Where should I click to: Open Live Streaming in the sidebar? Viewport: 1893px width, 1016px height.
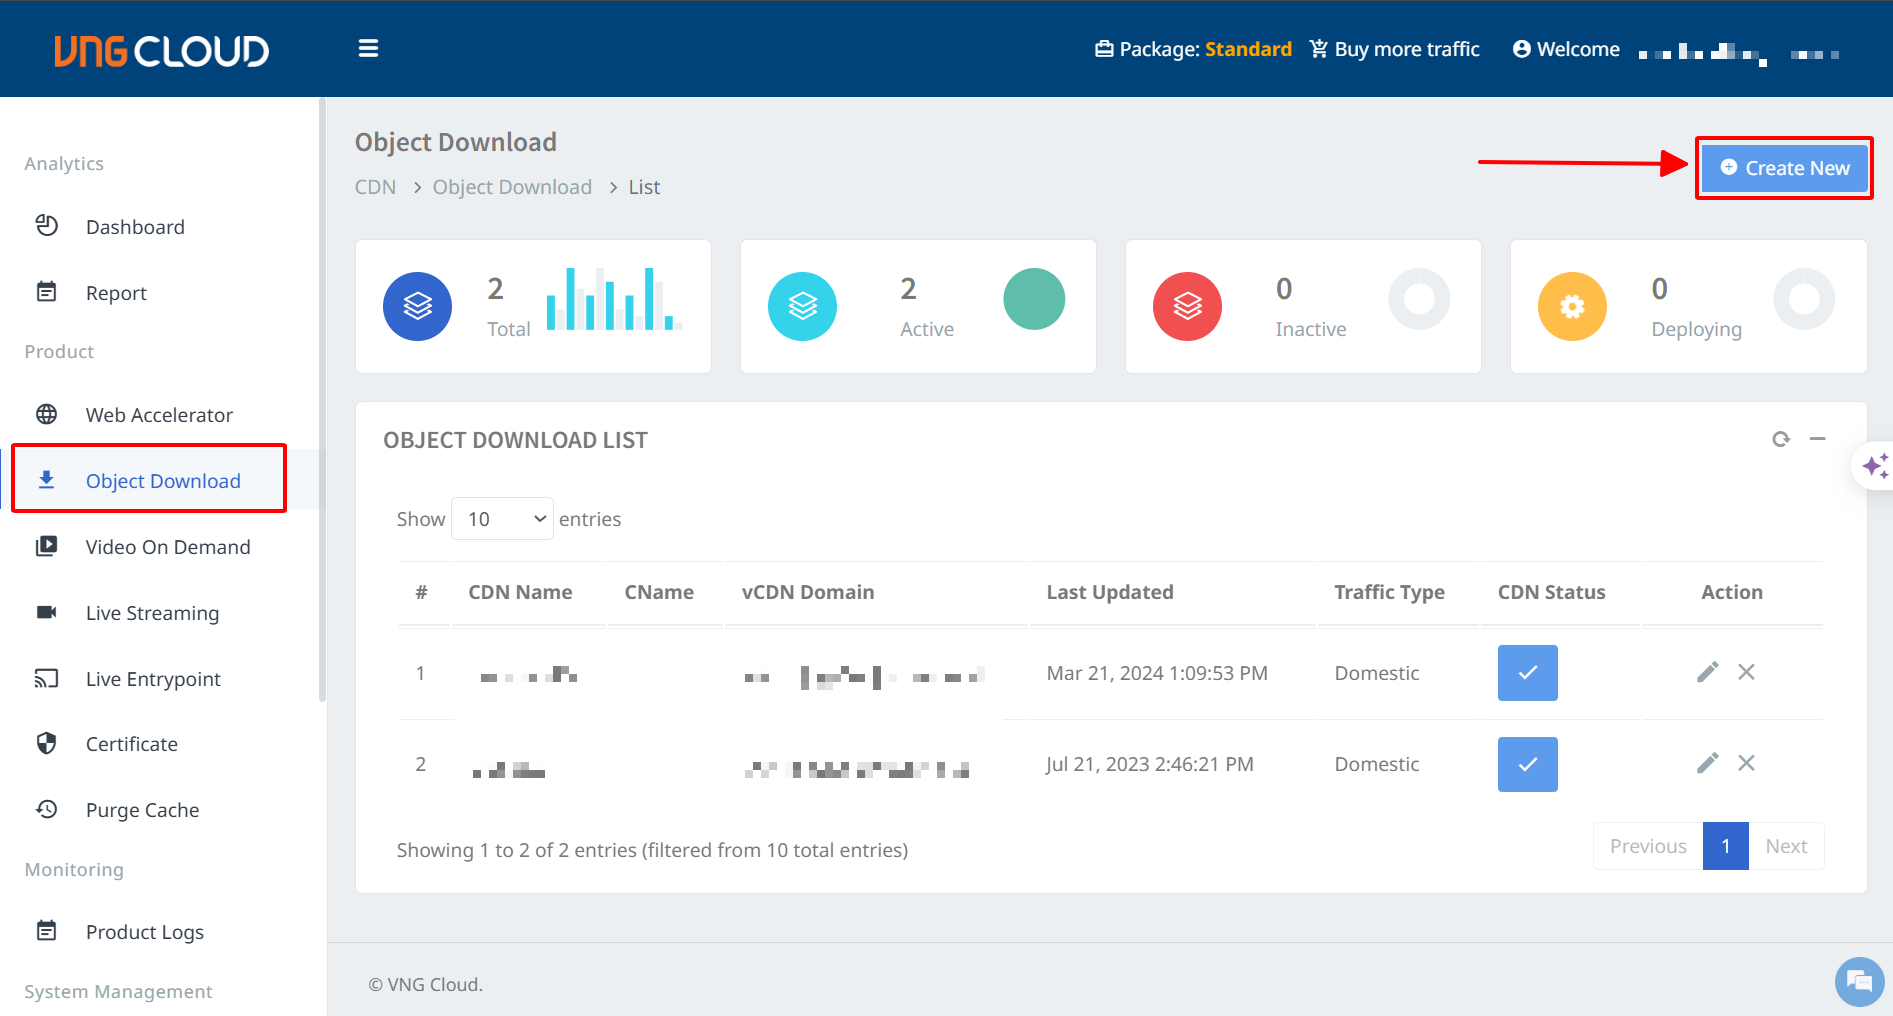[x=152, y=613]
